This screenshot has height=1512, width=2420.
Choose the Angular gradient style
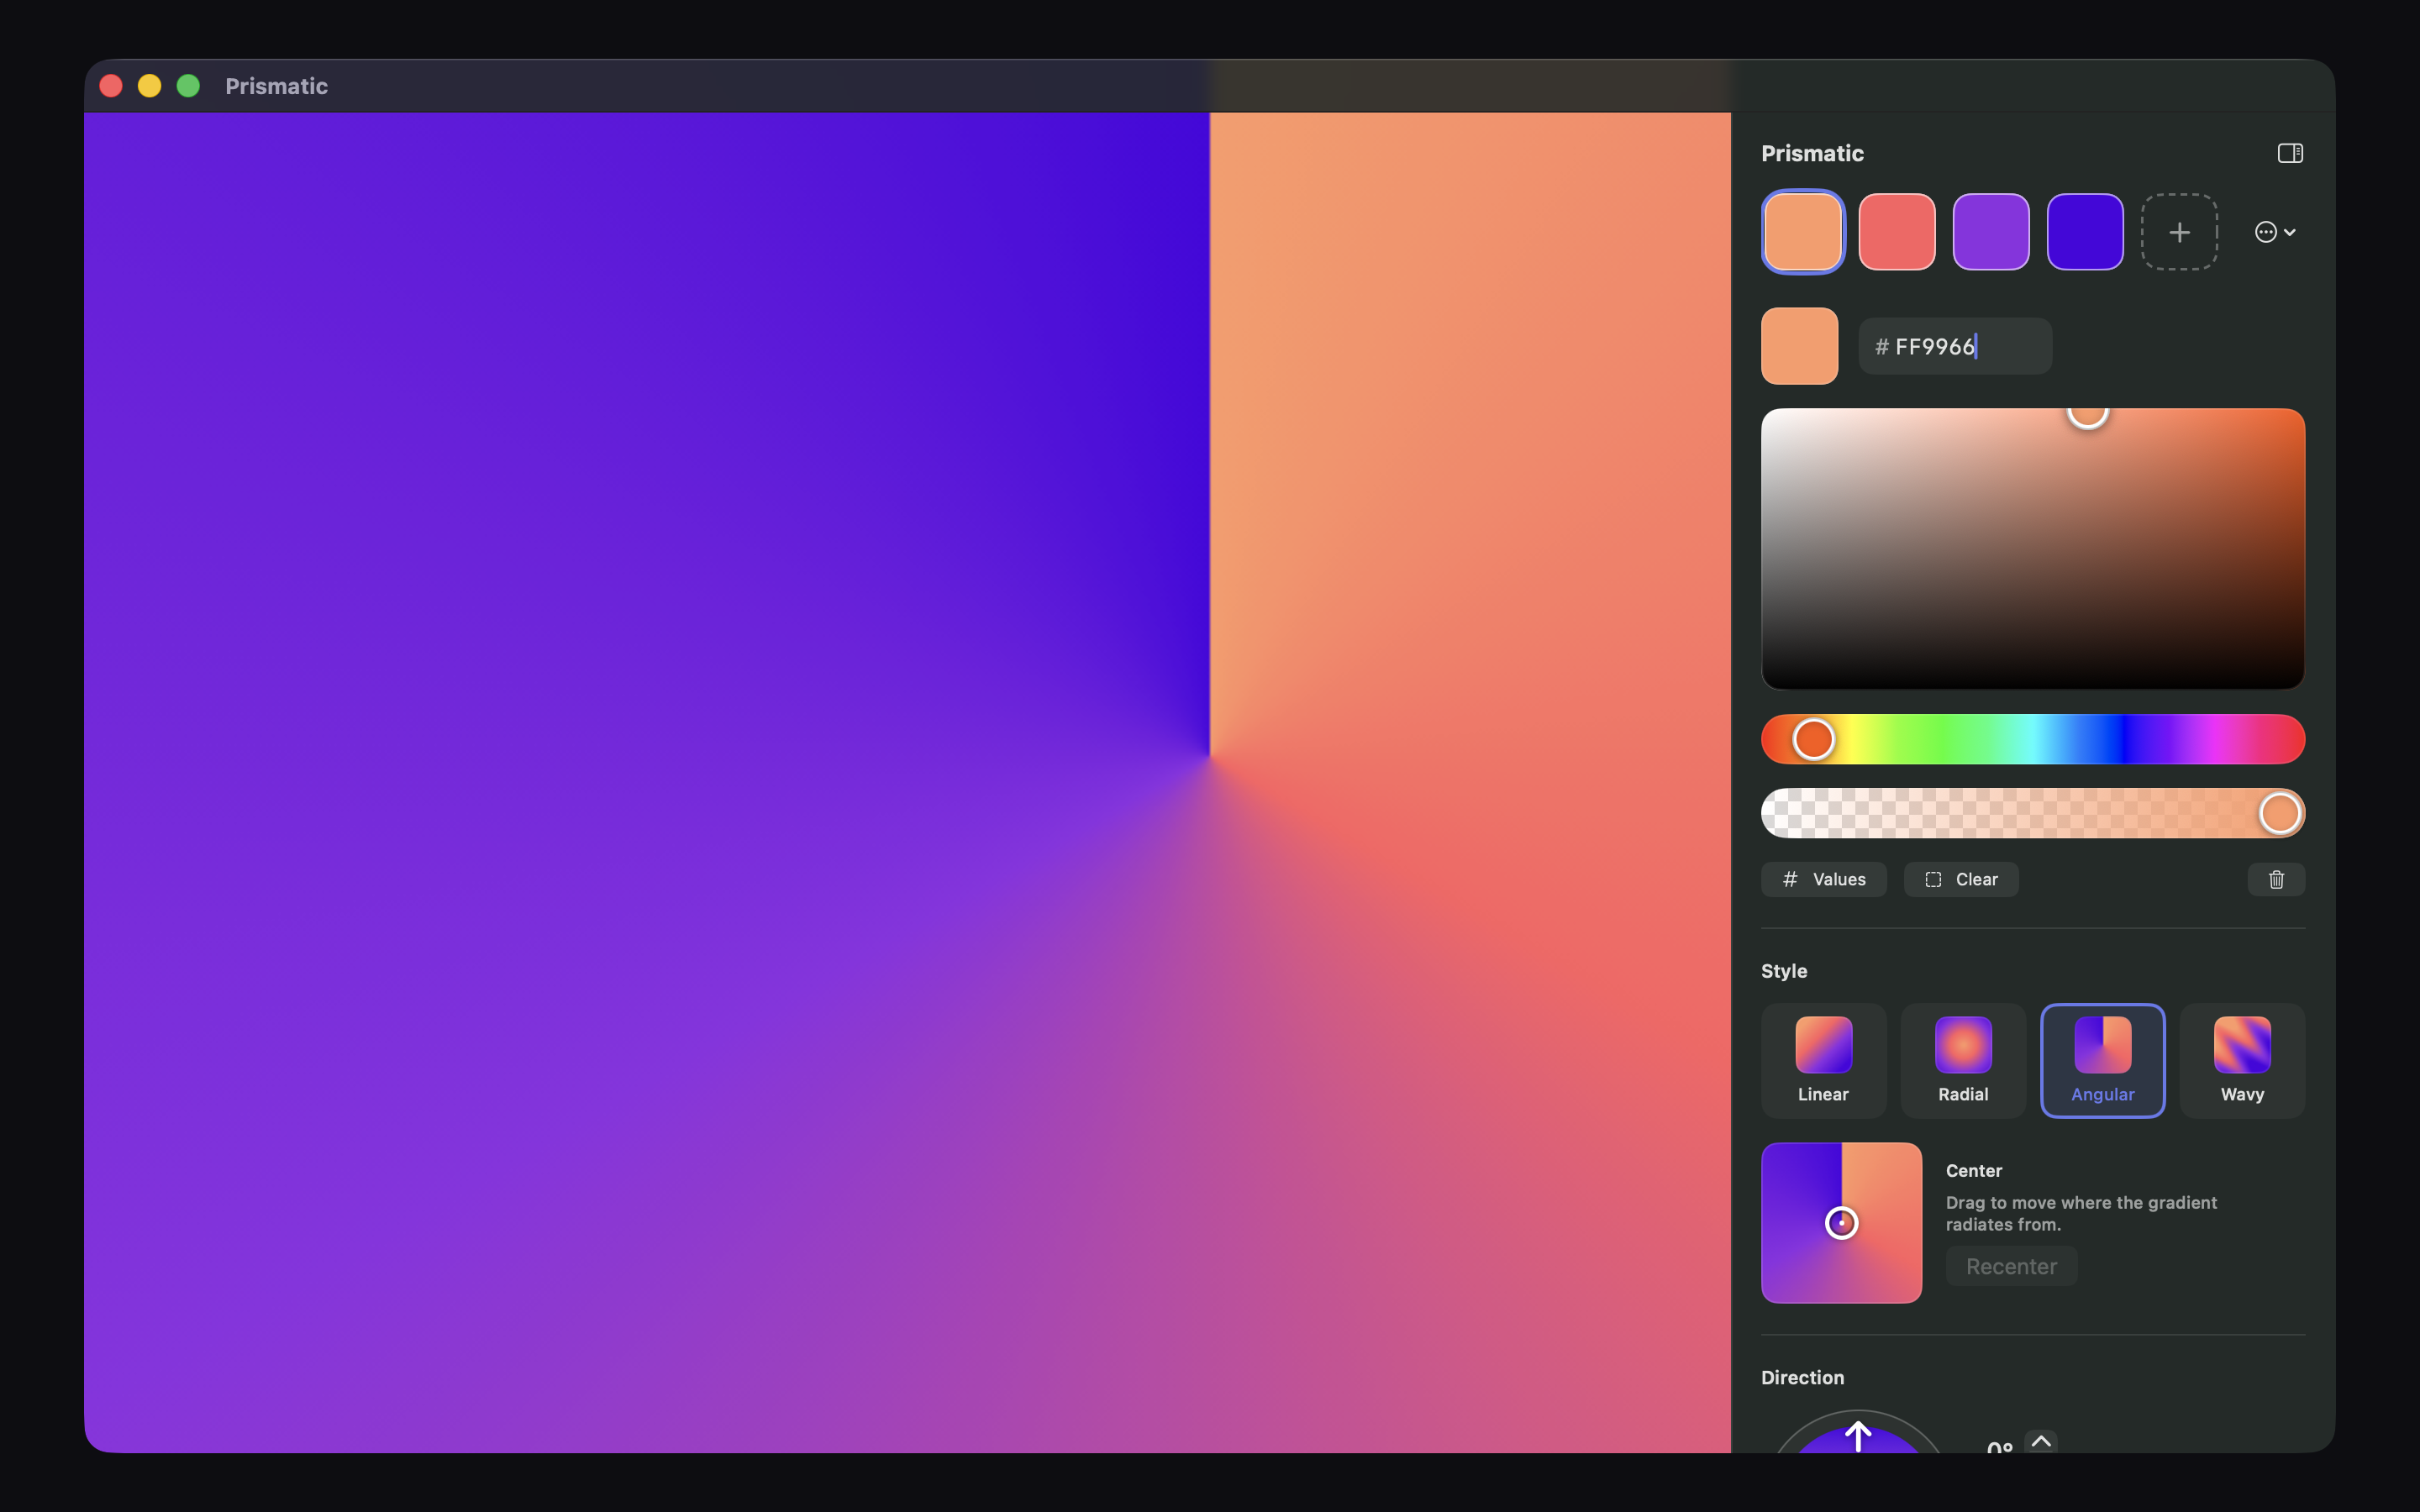[x=2102, y=1060]
